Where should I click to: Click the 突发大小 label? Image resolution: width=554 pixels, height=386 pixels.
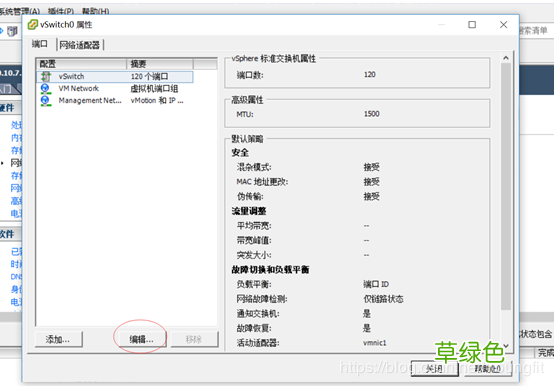click(x=254, y=255)
